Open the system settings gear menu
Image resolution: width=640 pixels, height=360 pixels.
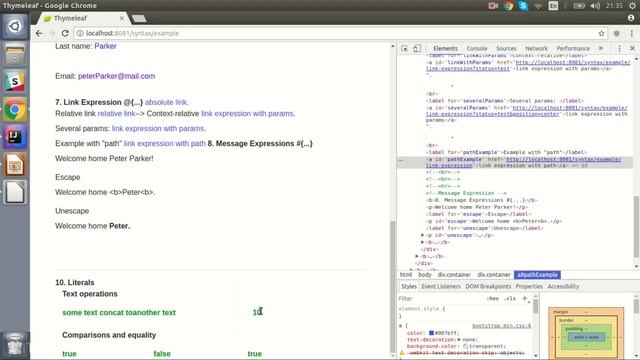(633, 6)
